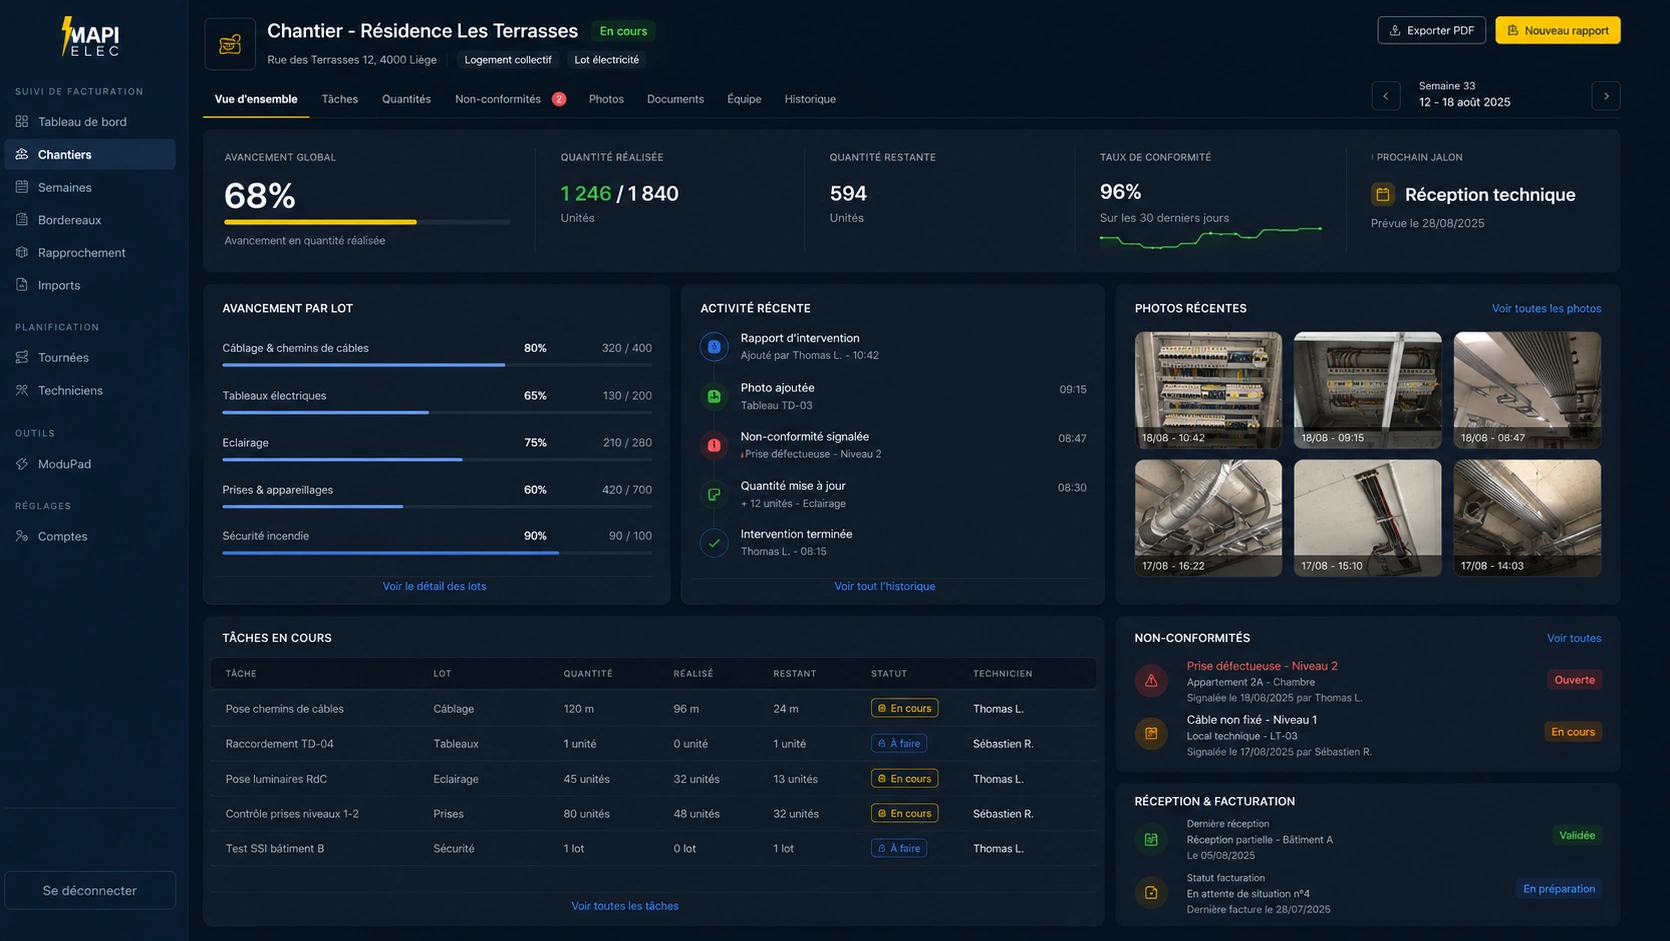This screenshot has height=941, width=1670.
Task: Open the Historique tab
Action: click(x=810, y=99)
